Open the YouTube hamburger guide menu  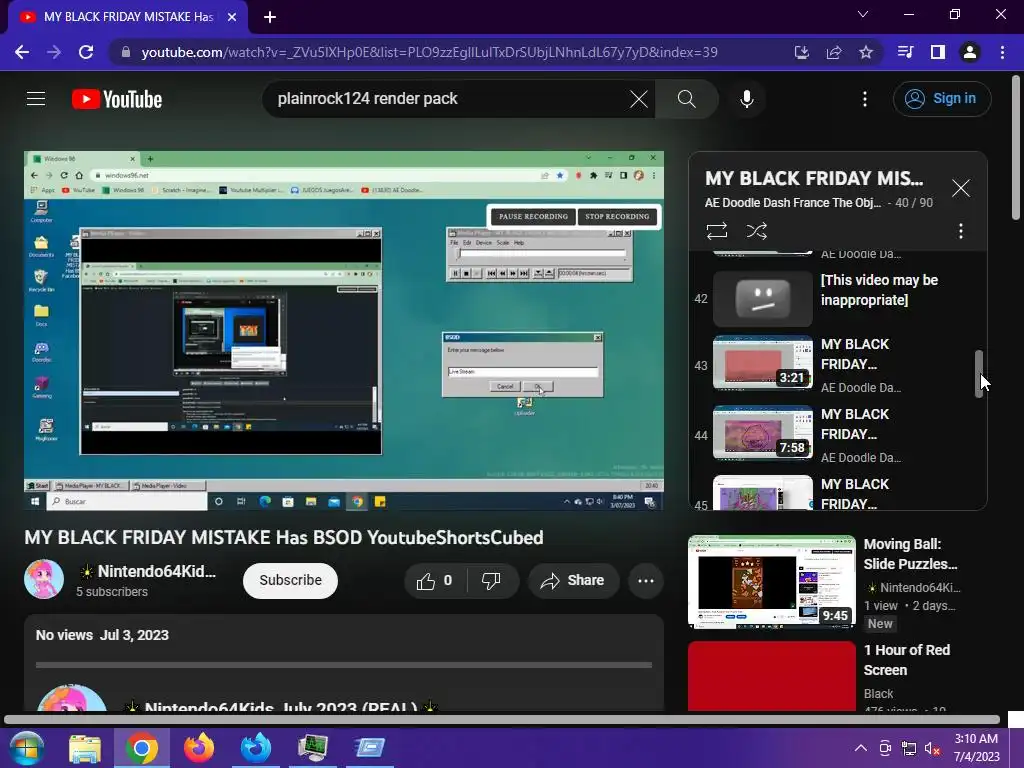click(36, 99)
